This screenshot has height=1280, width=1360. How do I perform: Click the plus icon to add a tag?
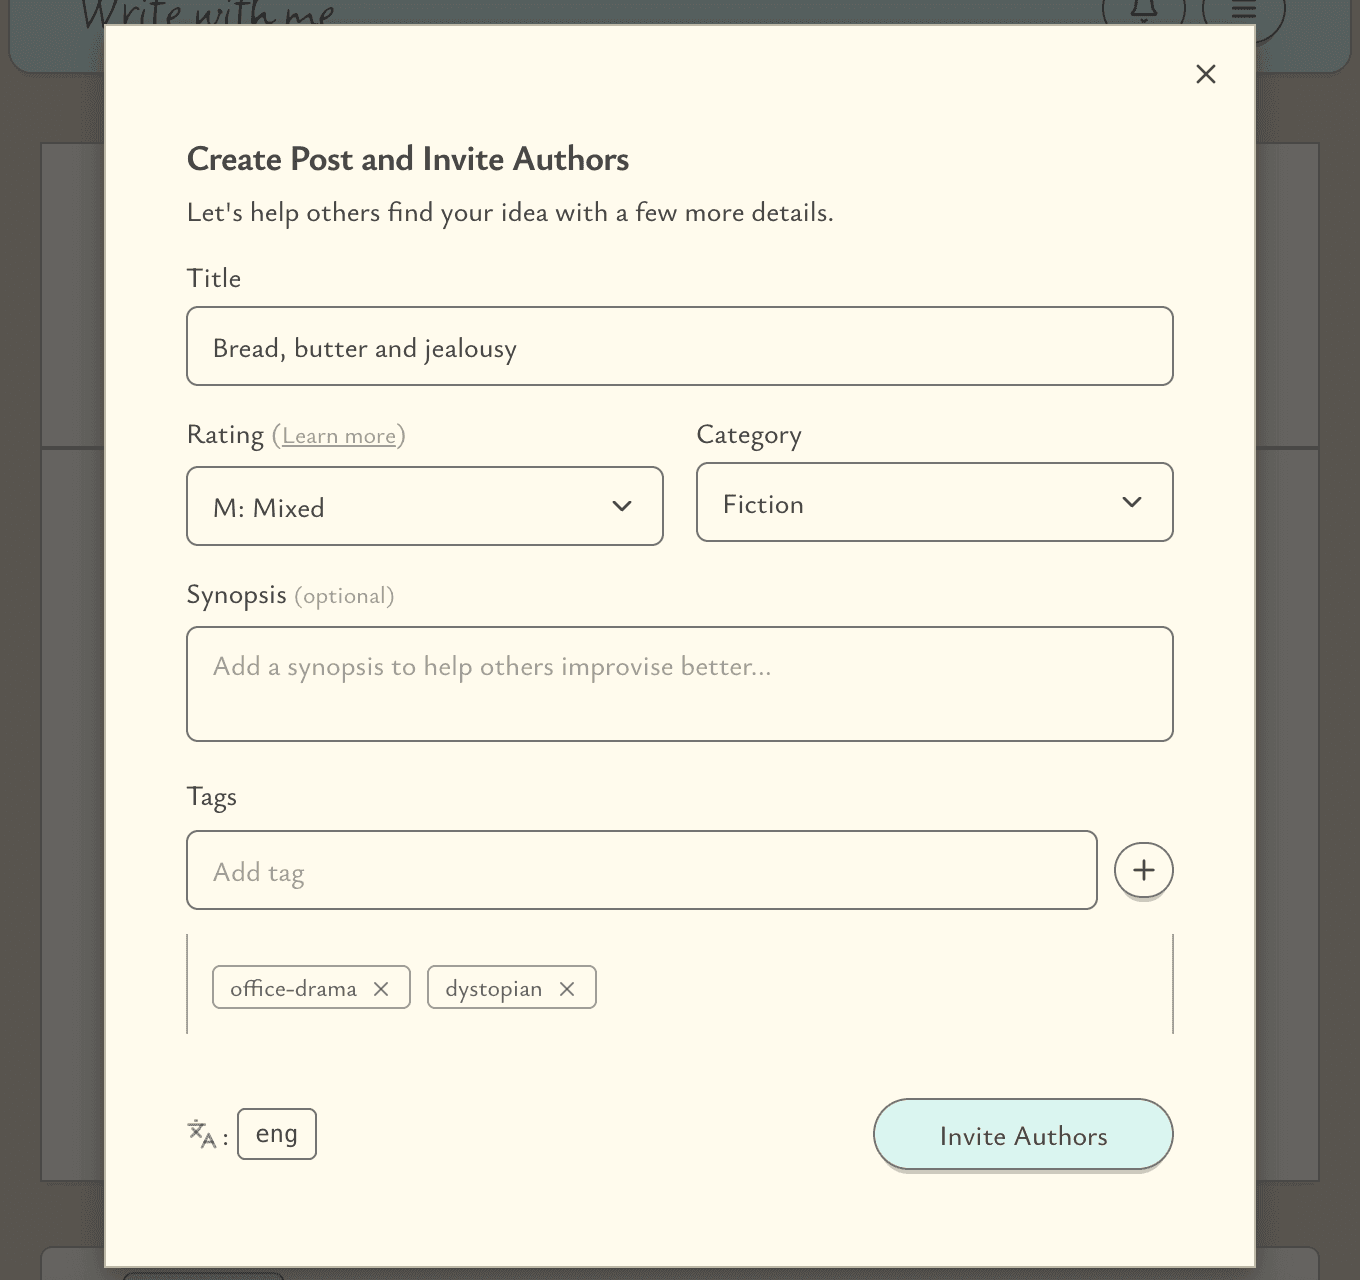click(x=1143, y=870)
